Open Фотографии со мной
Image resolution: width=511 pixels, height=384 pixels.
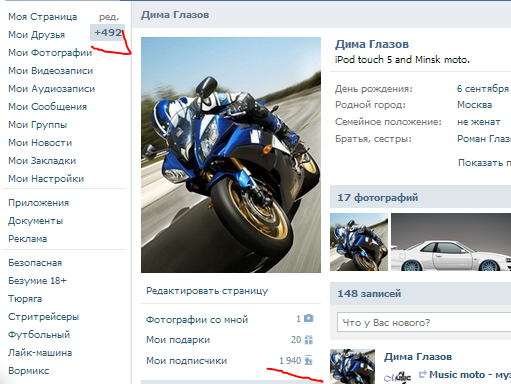197,319
